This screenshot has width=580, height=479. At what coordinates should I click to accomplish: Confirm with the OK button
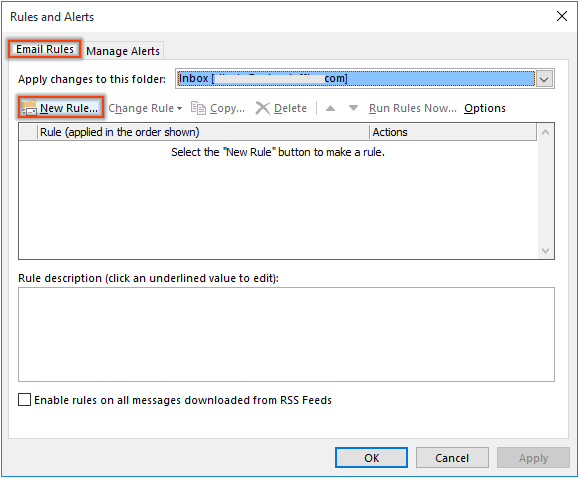pyautogui.click(x=371, y=458)
